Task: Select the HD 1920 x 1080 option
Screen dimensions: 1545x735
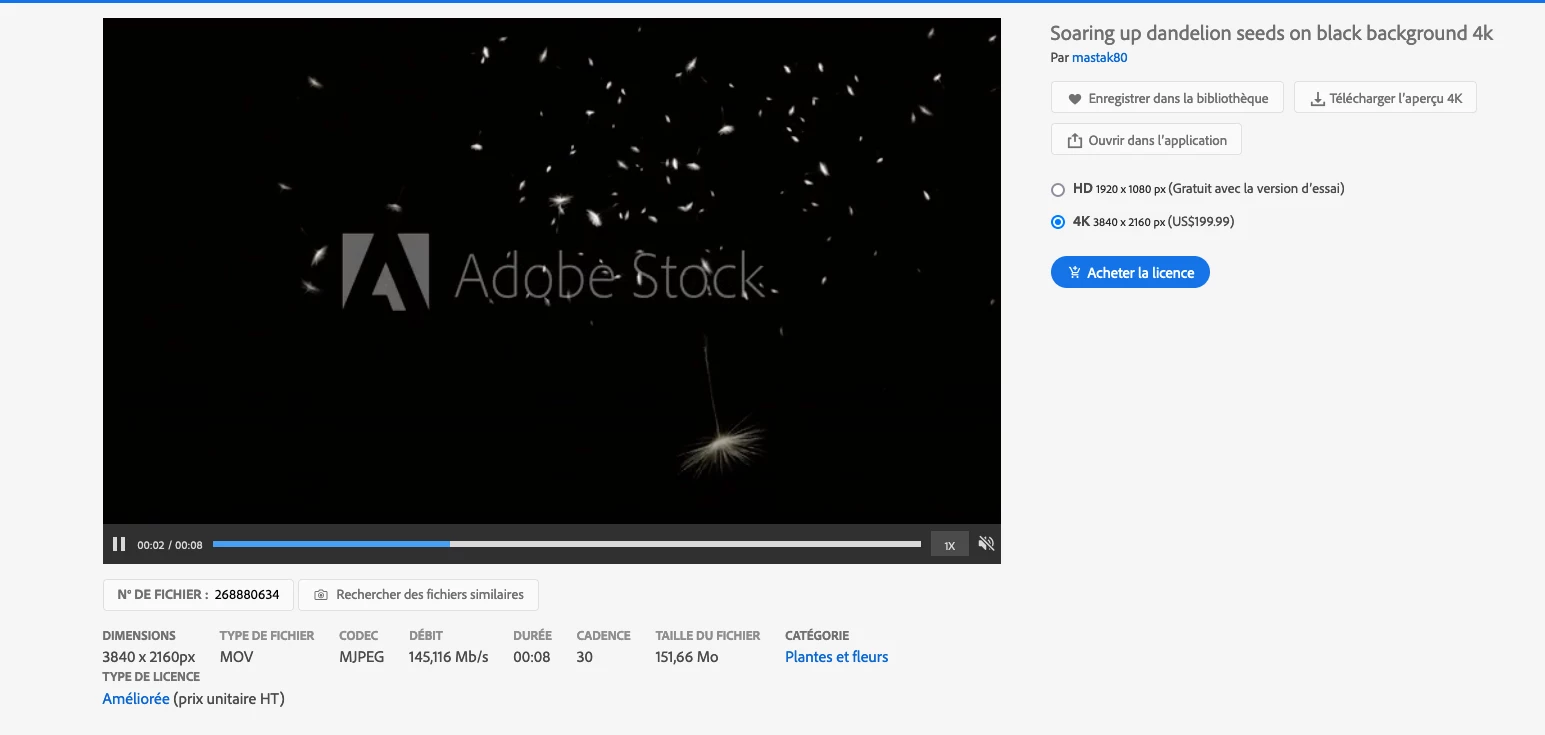Action: tap(1058, 189)
